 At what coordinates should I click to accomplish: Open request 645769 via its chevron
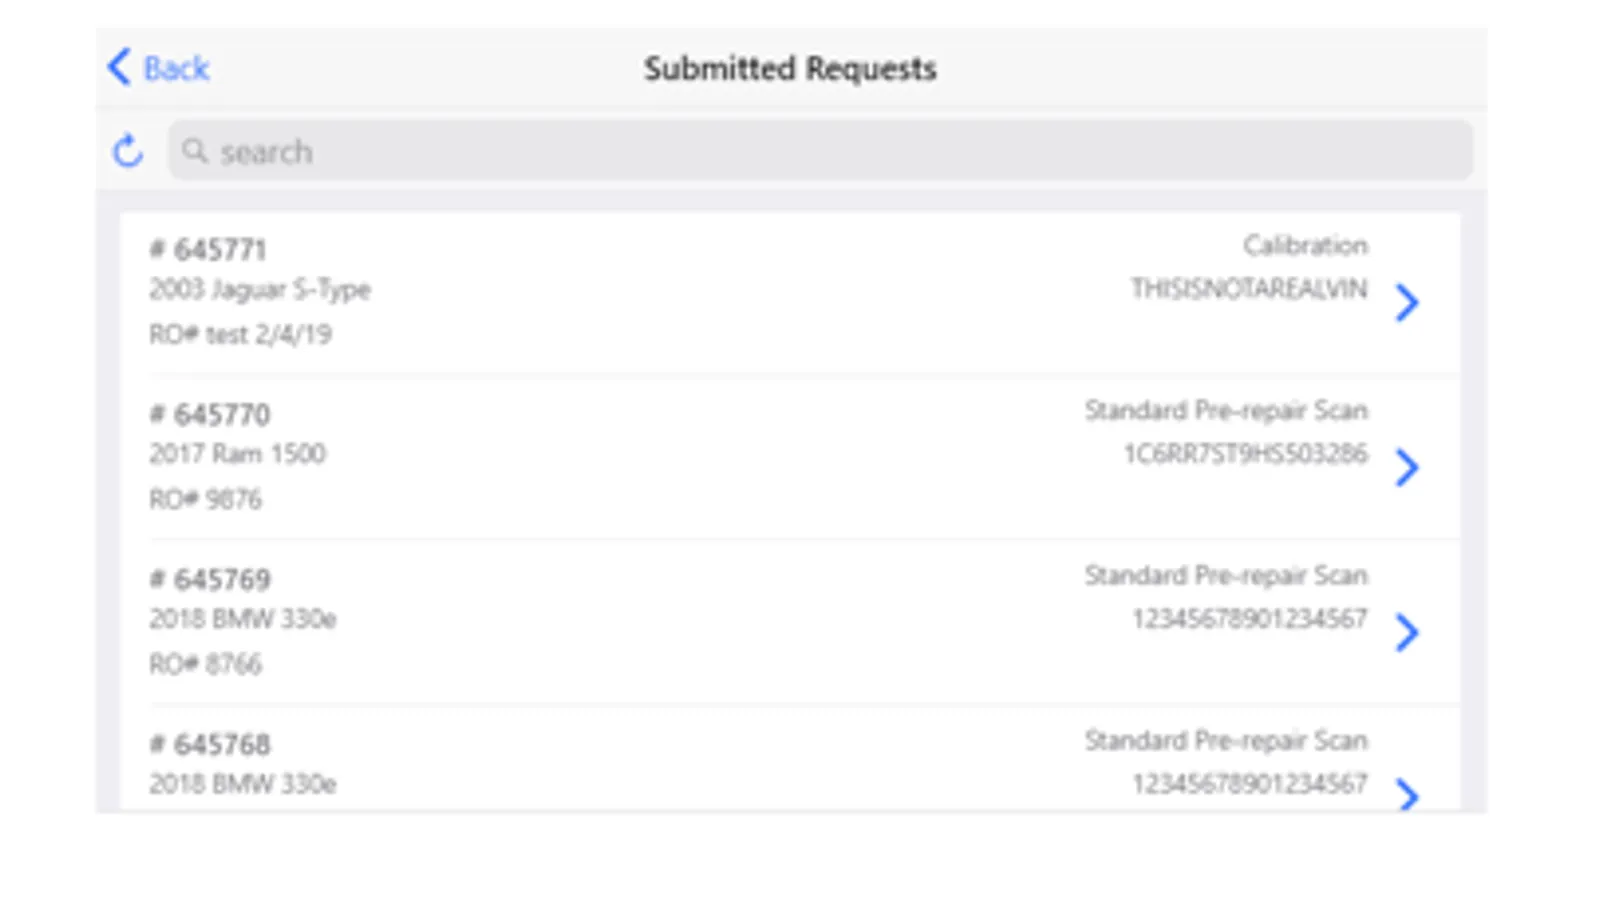[x=1407, y=632]
